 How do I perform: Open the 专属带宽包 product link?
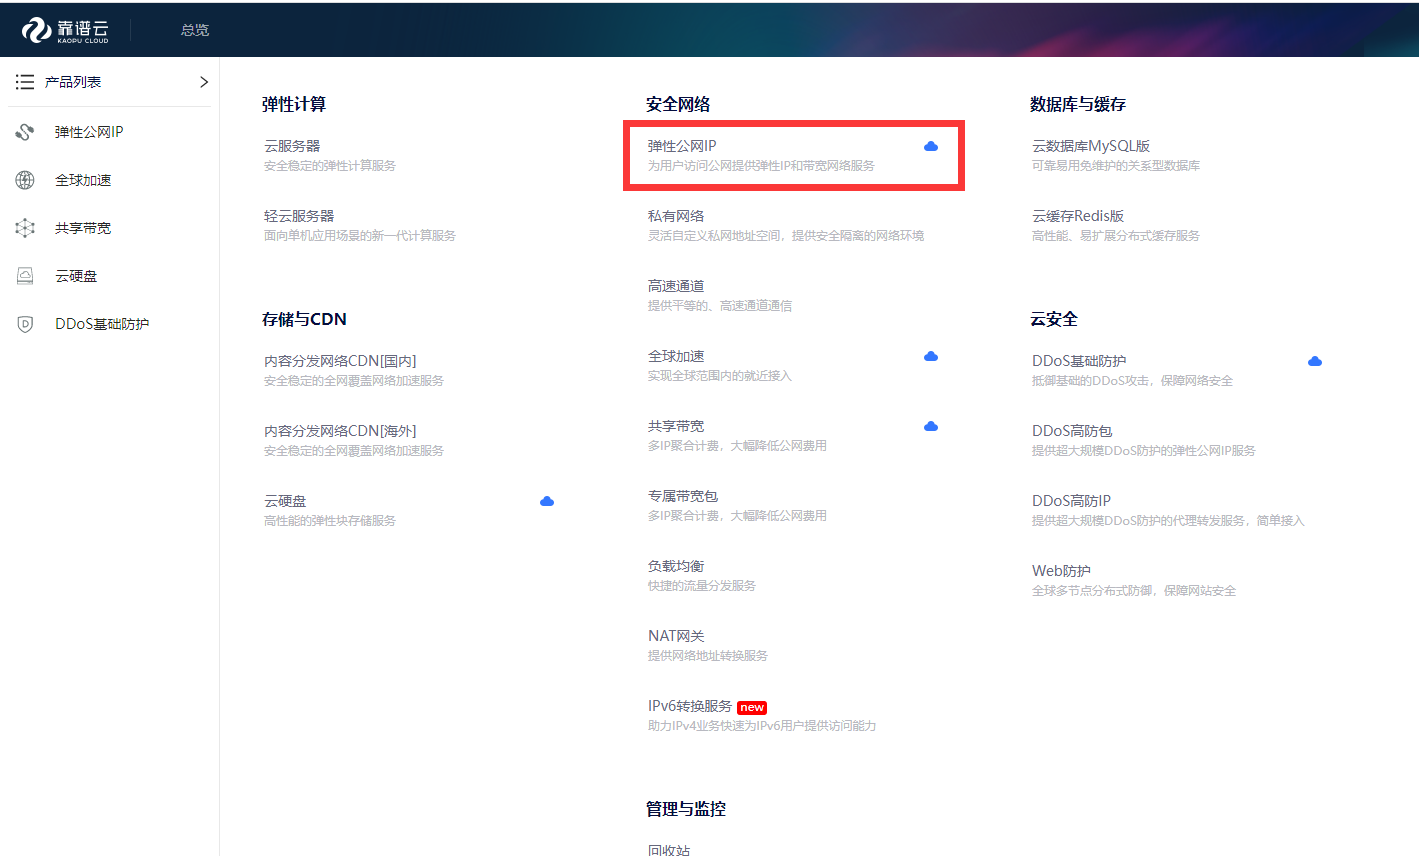point(683,496)
